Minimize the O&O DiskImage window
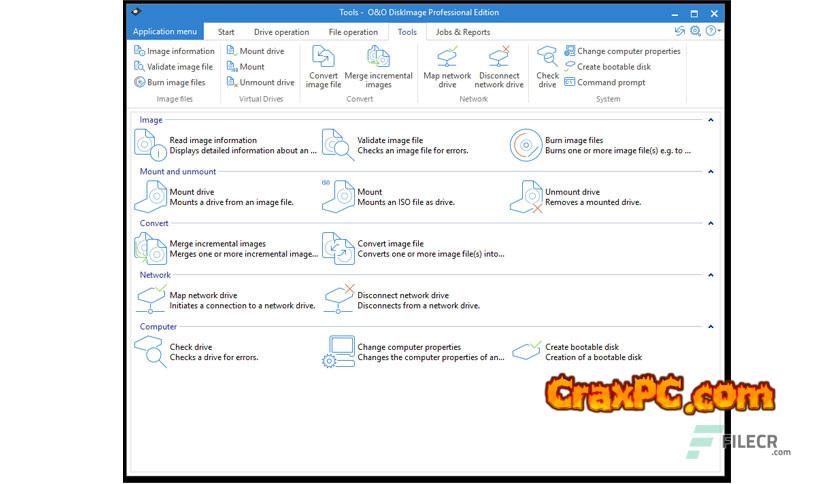 675,13
